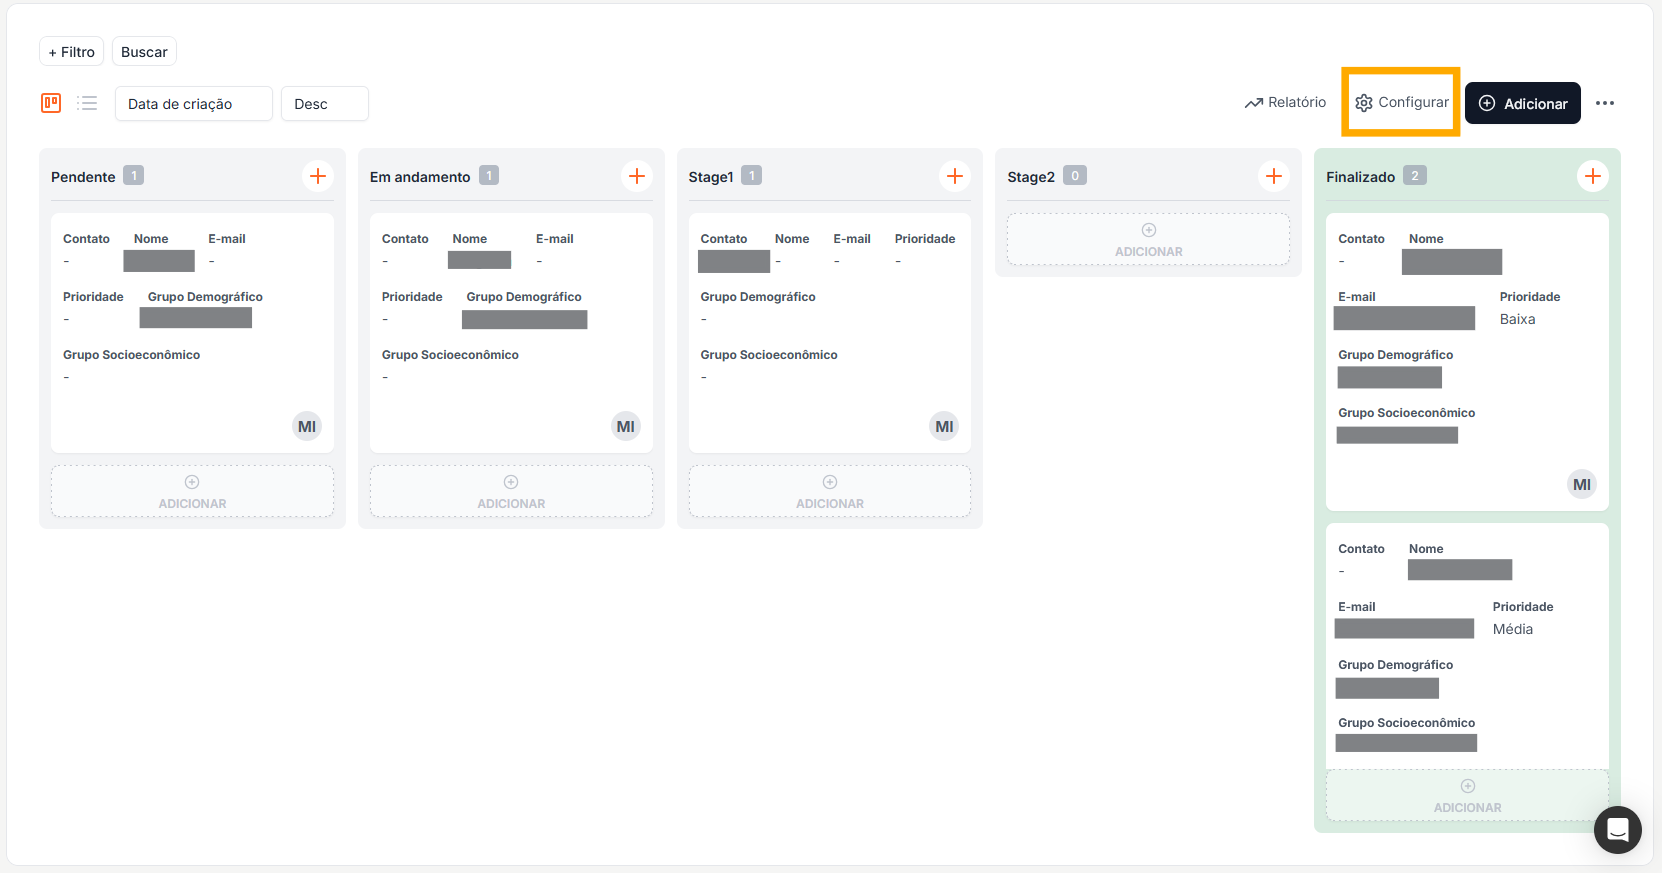The height and width of the screenshot is (873, 1662).
Task: Click plus icon in Stage2 column header
Action: (x=1273, y=176)
